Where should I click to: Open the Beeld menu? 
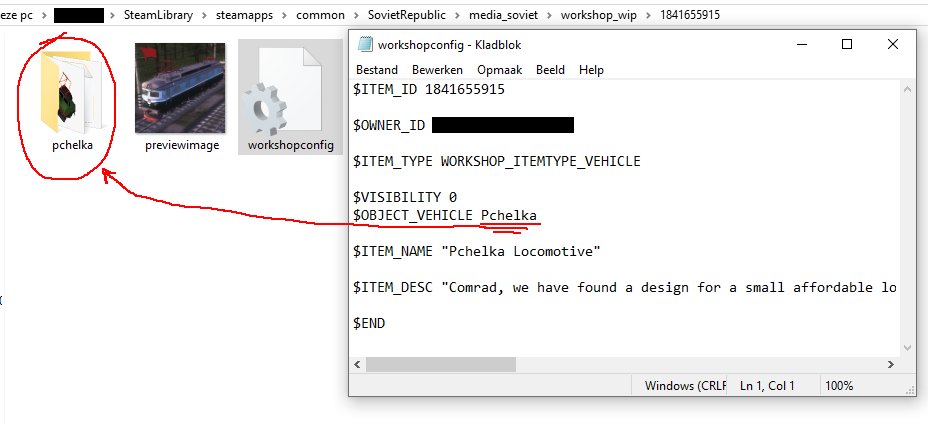tap(550, 70)
